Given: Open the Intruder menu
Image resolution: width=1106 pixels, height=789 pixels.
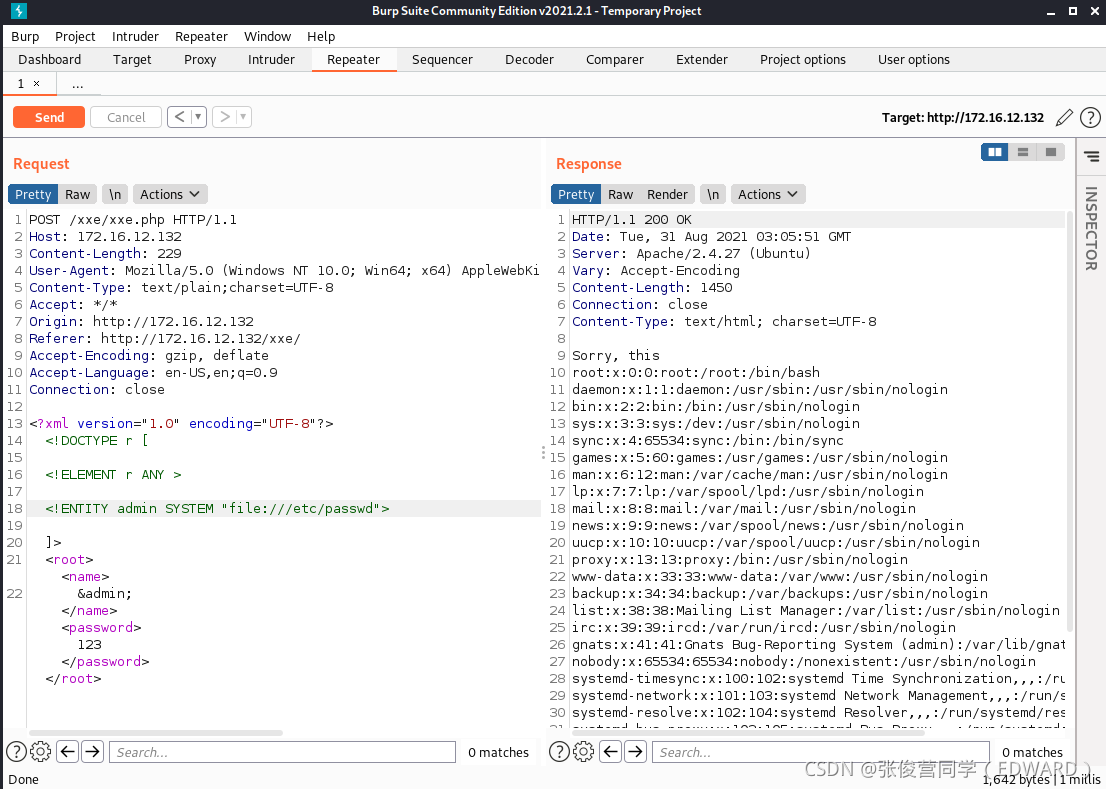Looking at the screenshot, I should coord(135,37).
